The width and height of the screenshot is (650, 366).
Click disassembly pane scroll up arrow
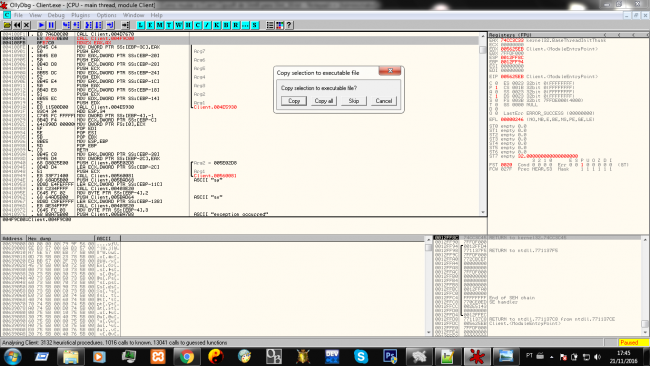click(483, 36)
